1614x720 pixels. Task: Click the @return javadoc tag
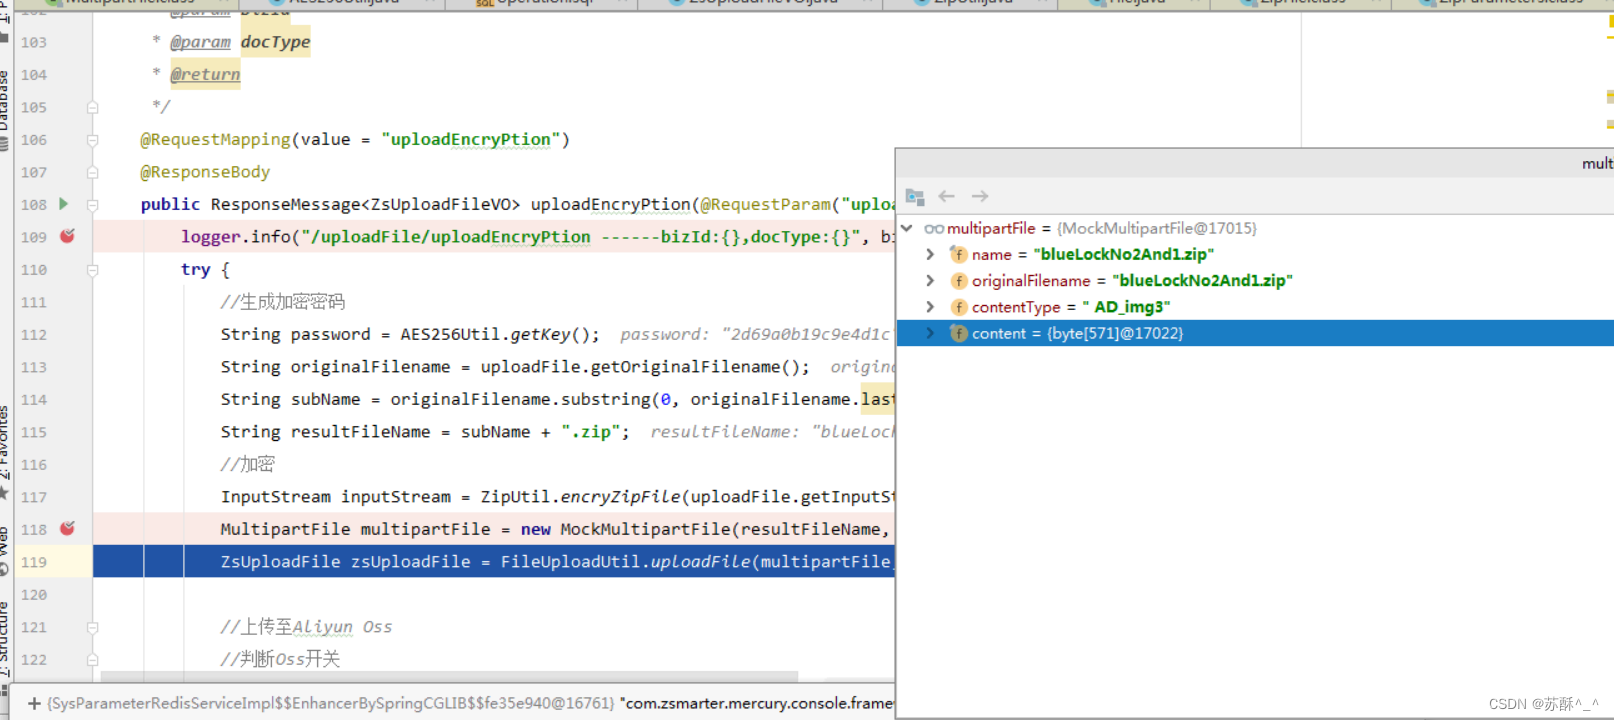pos(205,74)
